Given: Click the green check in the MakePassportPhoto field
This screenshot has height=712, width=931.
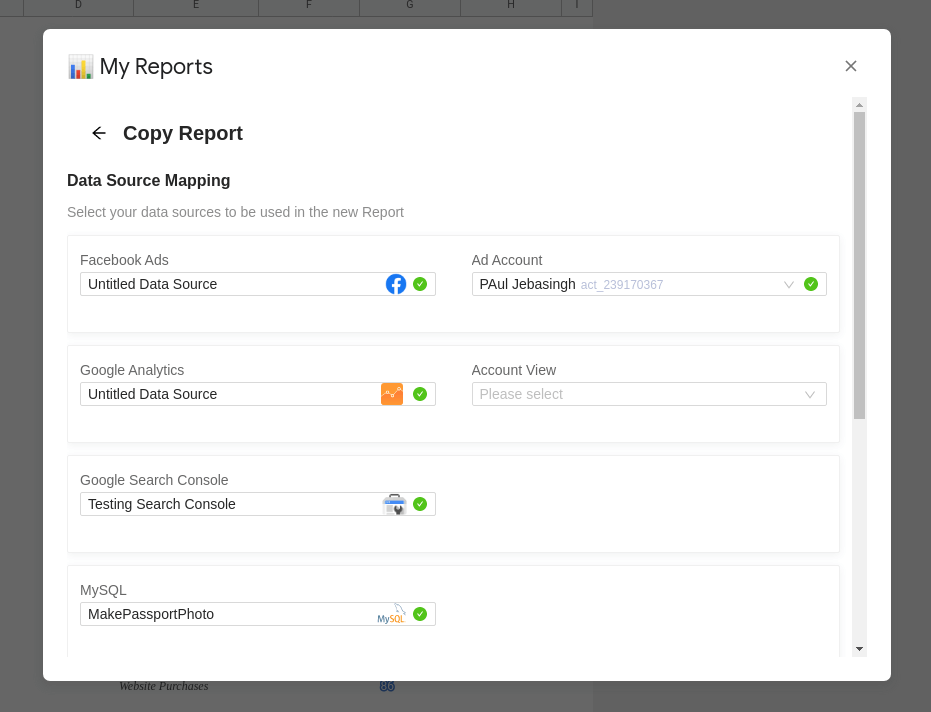Looking at the screenshot, I should [420, 614].
